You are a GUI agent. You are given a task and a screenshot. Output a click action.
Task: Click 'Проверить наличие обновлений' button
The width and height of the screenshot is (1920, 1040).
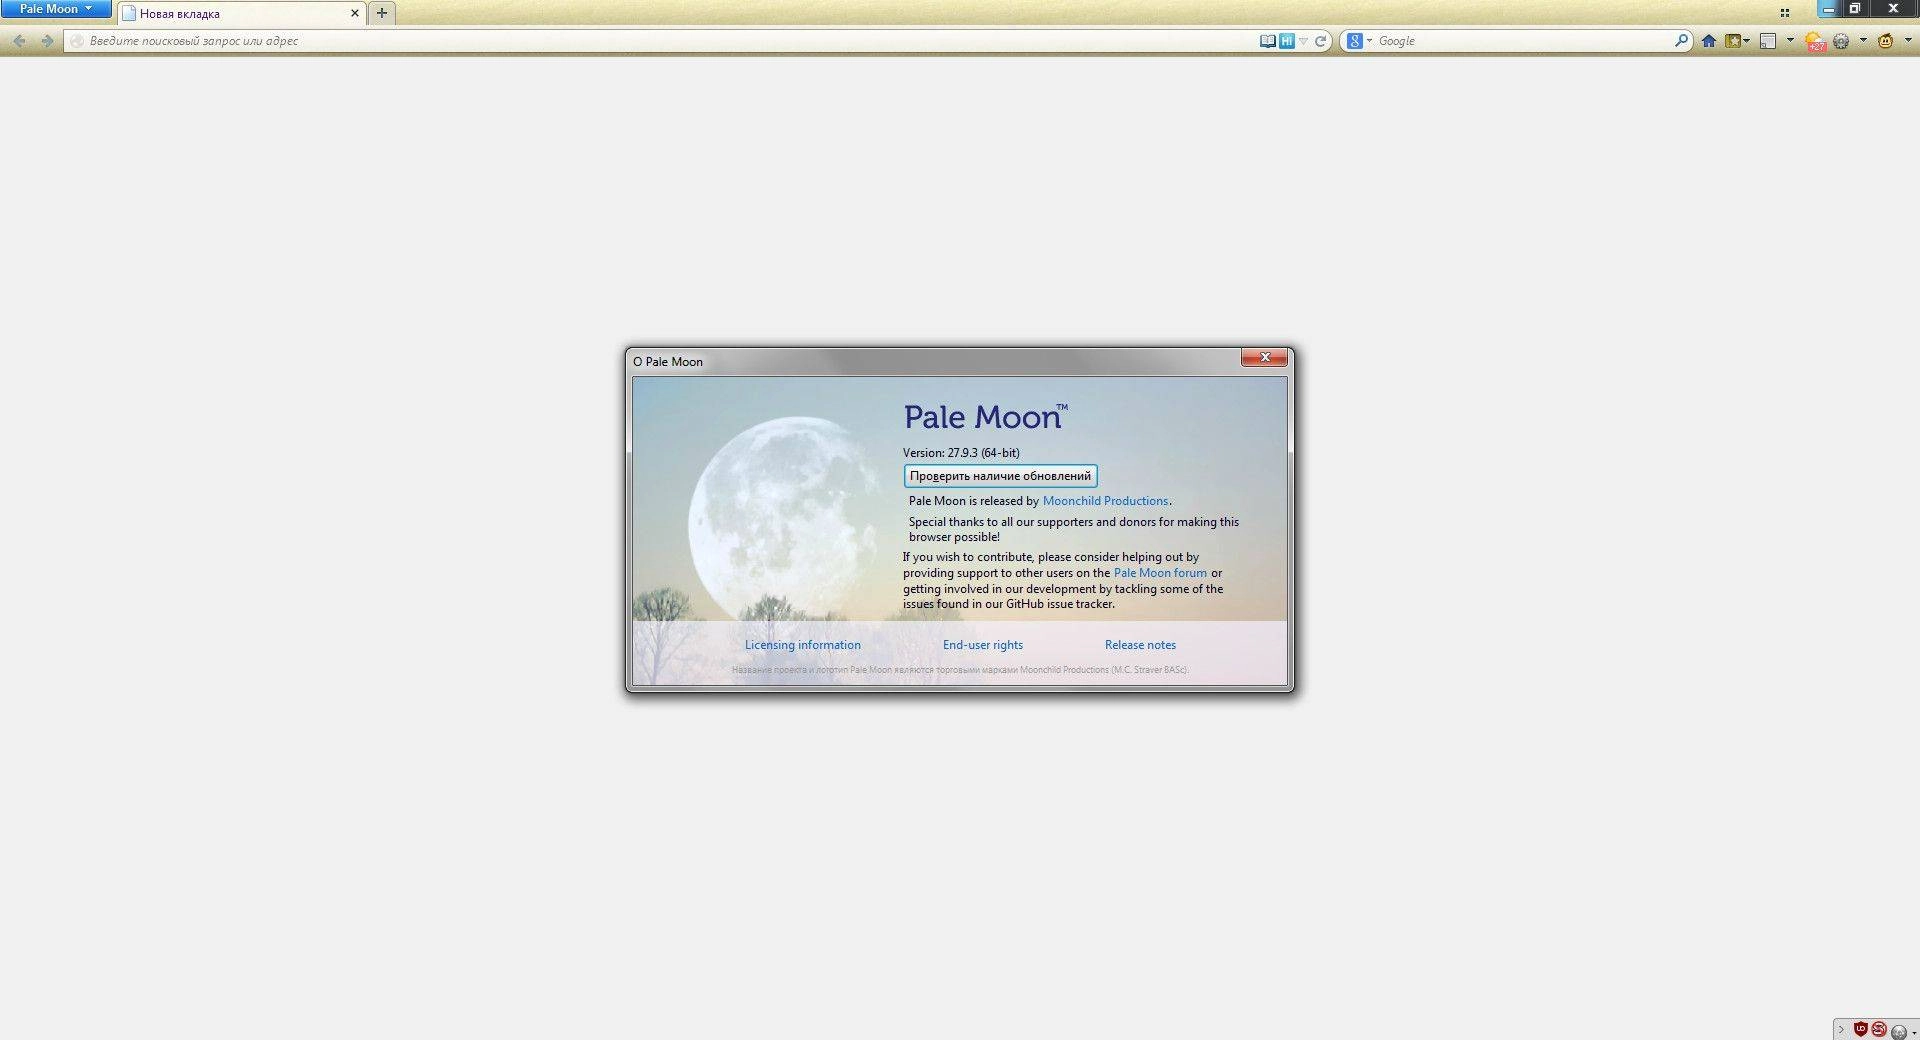click(x=1000, y=476)
